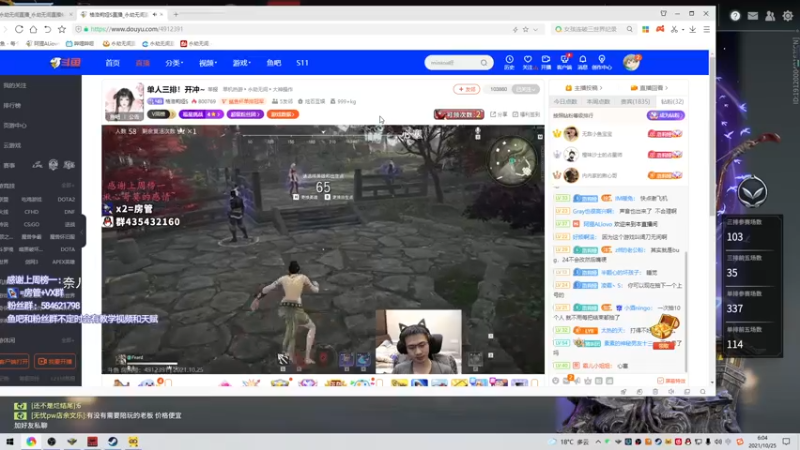The width and height of the screenshot is (800, 450).
Task: Click the 游戏数据 orange badge button
Action: (282, 114)
